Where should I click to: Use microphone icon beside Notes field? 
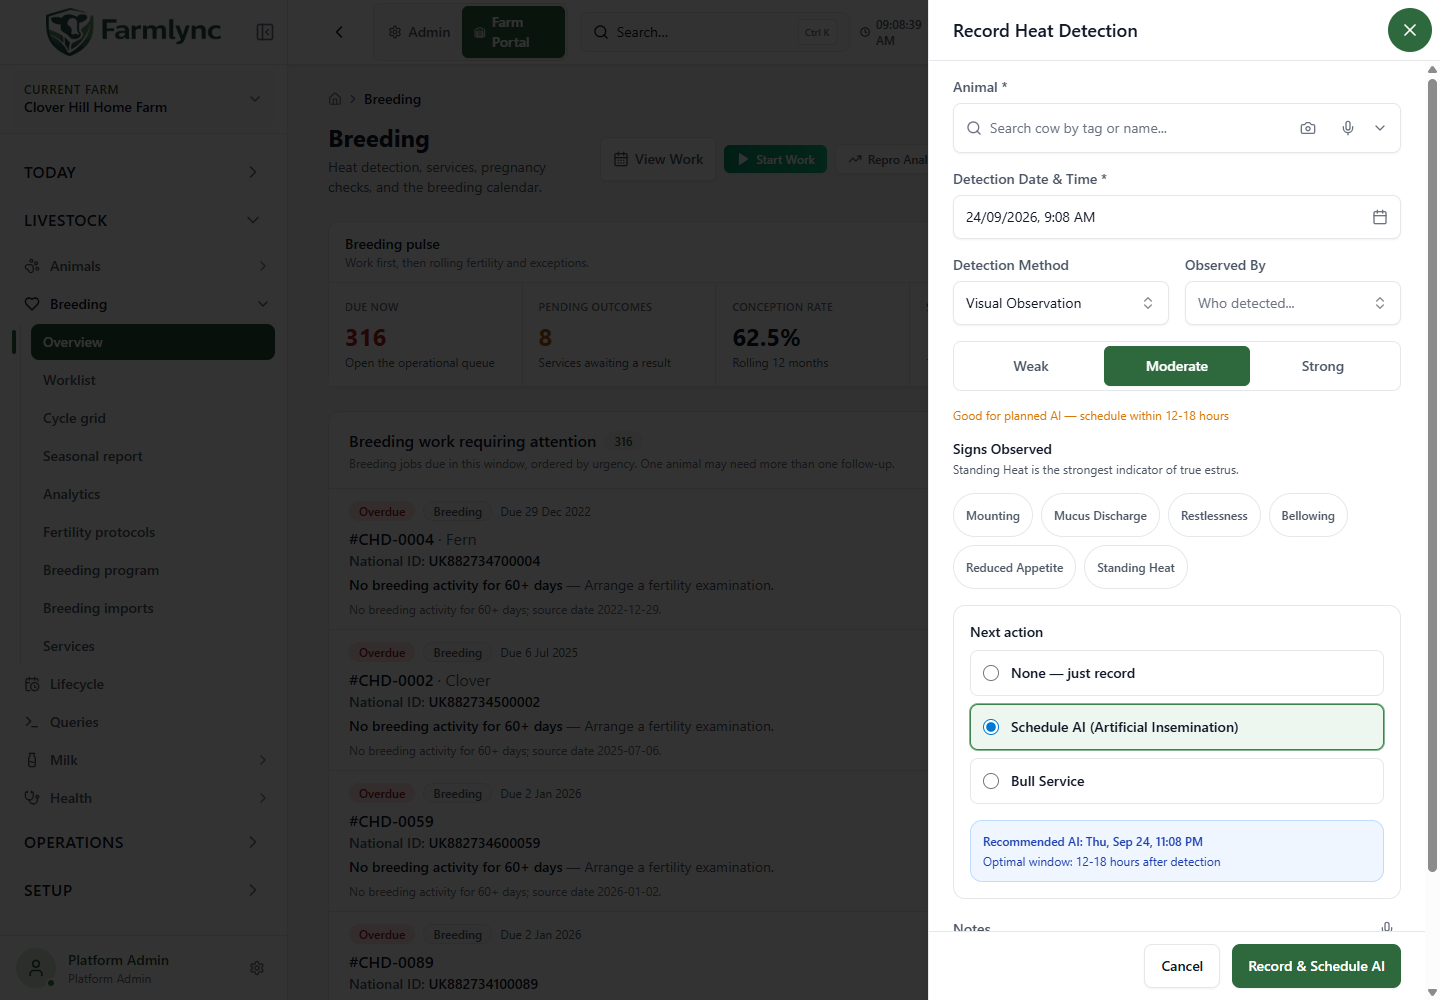(1387, 927)
